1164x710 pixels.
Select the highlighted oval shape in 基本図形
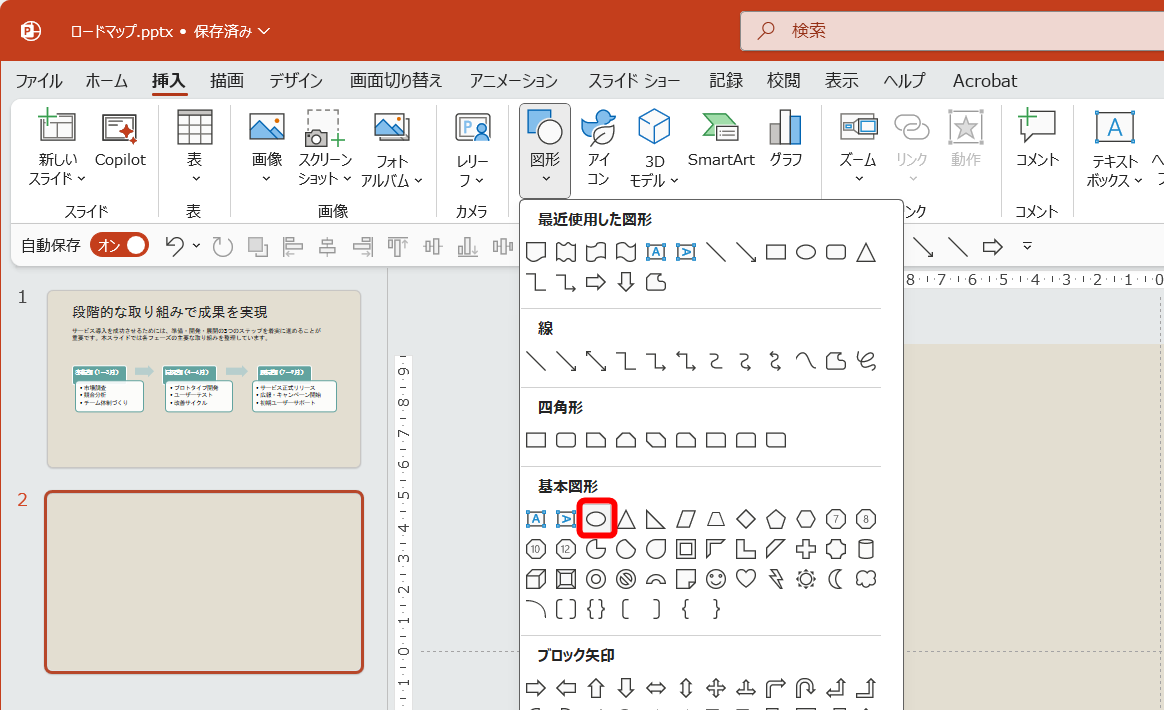tap(596, 519)
